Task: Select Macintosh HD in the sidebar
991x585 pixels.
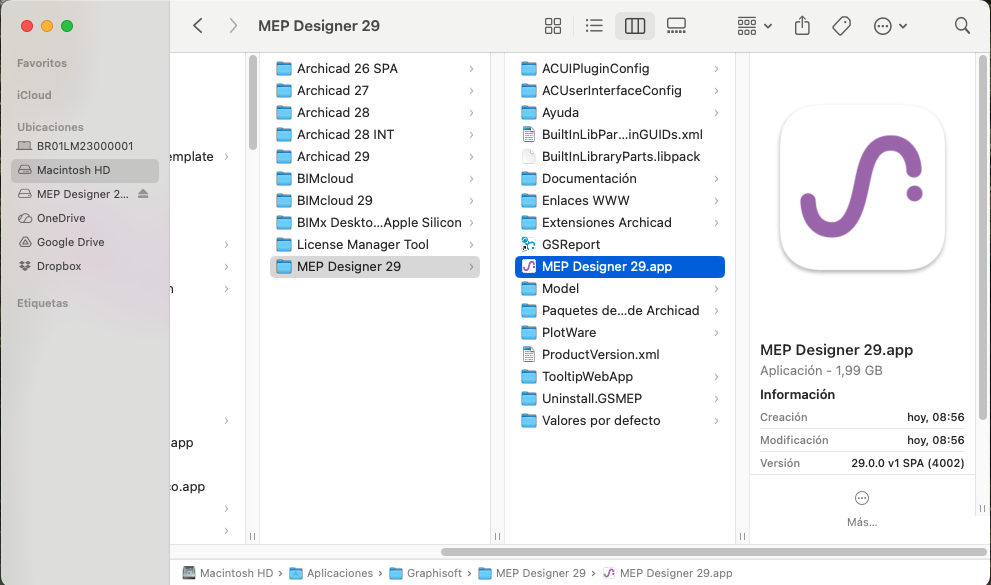Action: [x=85, y=170]
